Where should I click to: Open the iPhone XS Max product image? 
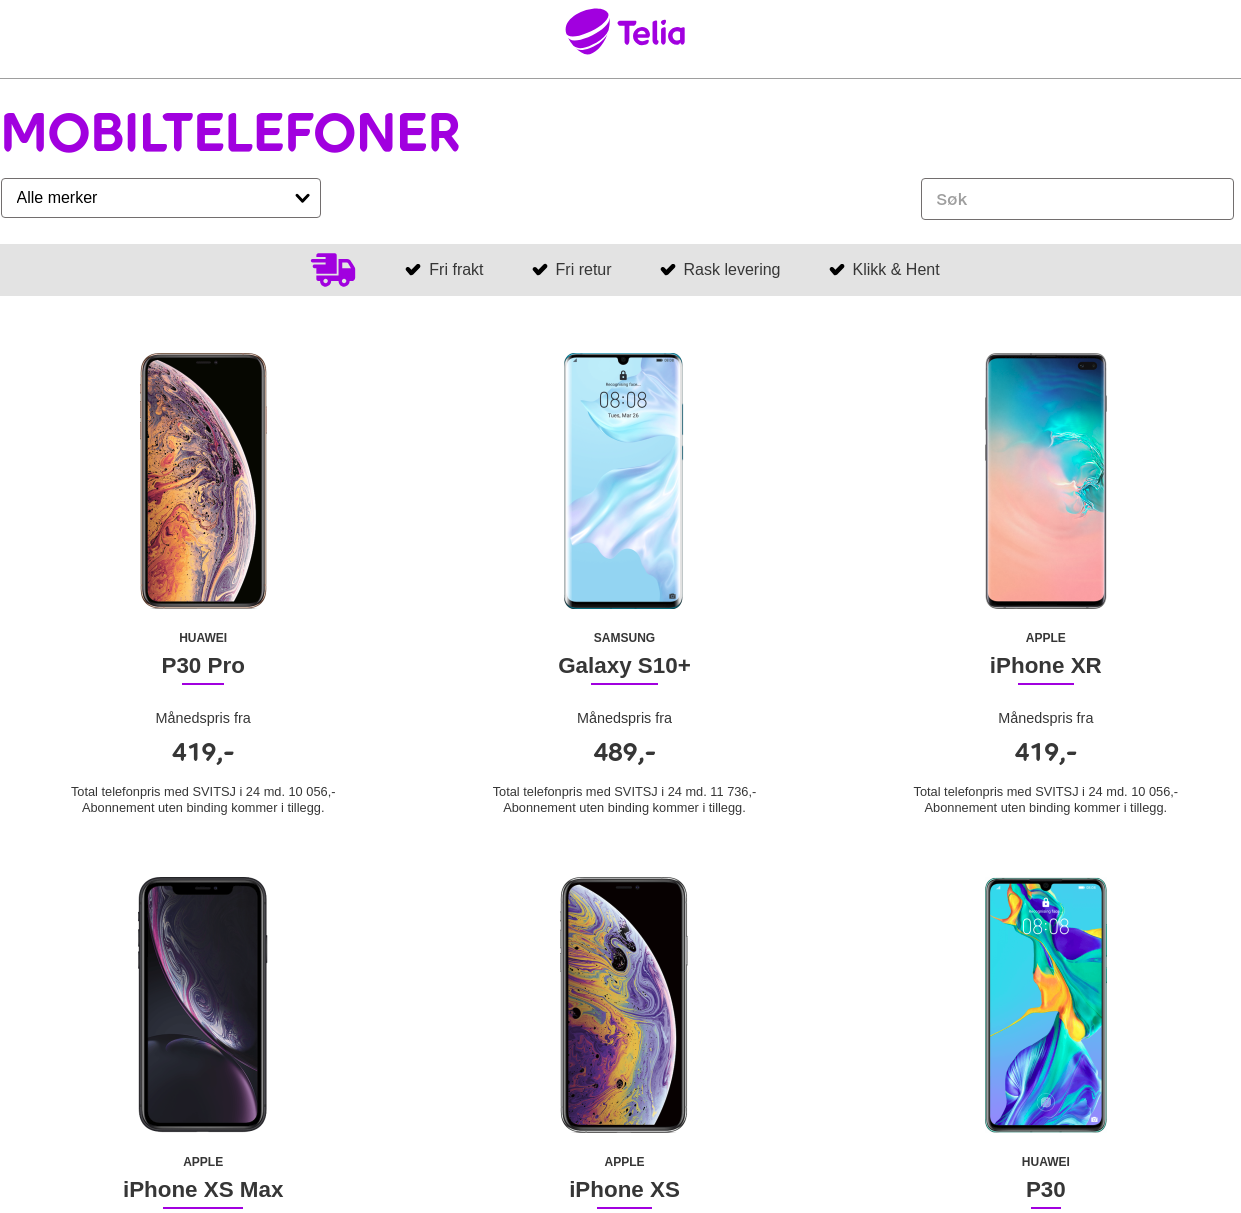click(203, 1004)
